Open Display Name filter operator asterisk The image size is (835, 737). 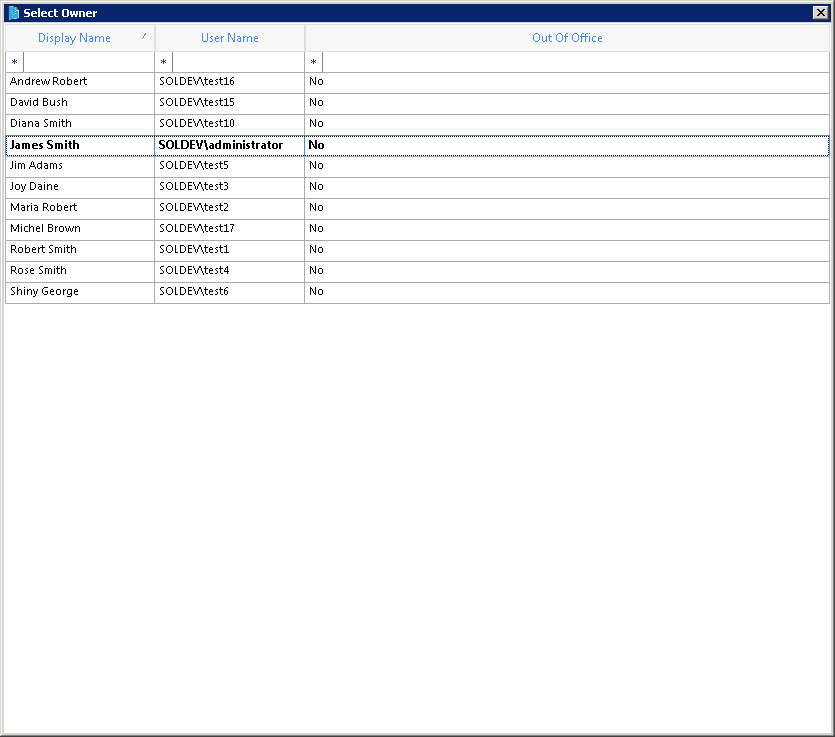point(14,62)
